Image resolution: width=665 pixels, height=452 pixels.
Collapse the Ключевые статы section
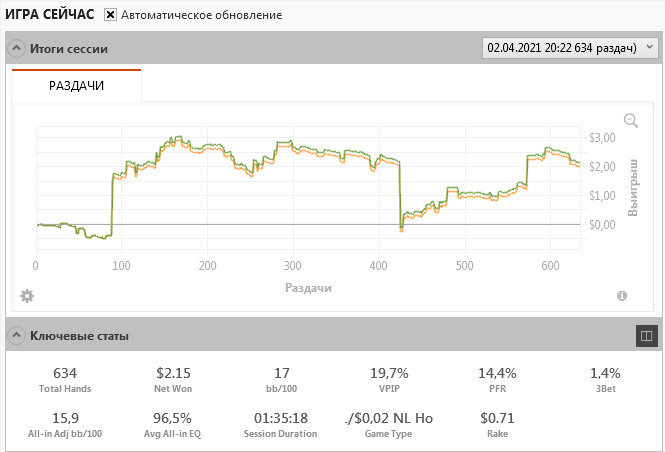coord(17,335)
